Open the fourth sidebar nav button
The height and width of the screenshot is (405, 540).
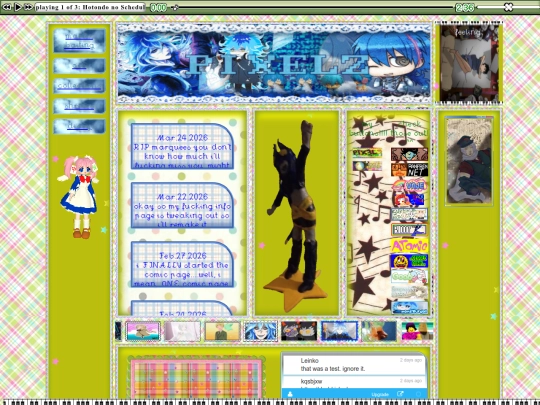point(80,106)
